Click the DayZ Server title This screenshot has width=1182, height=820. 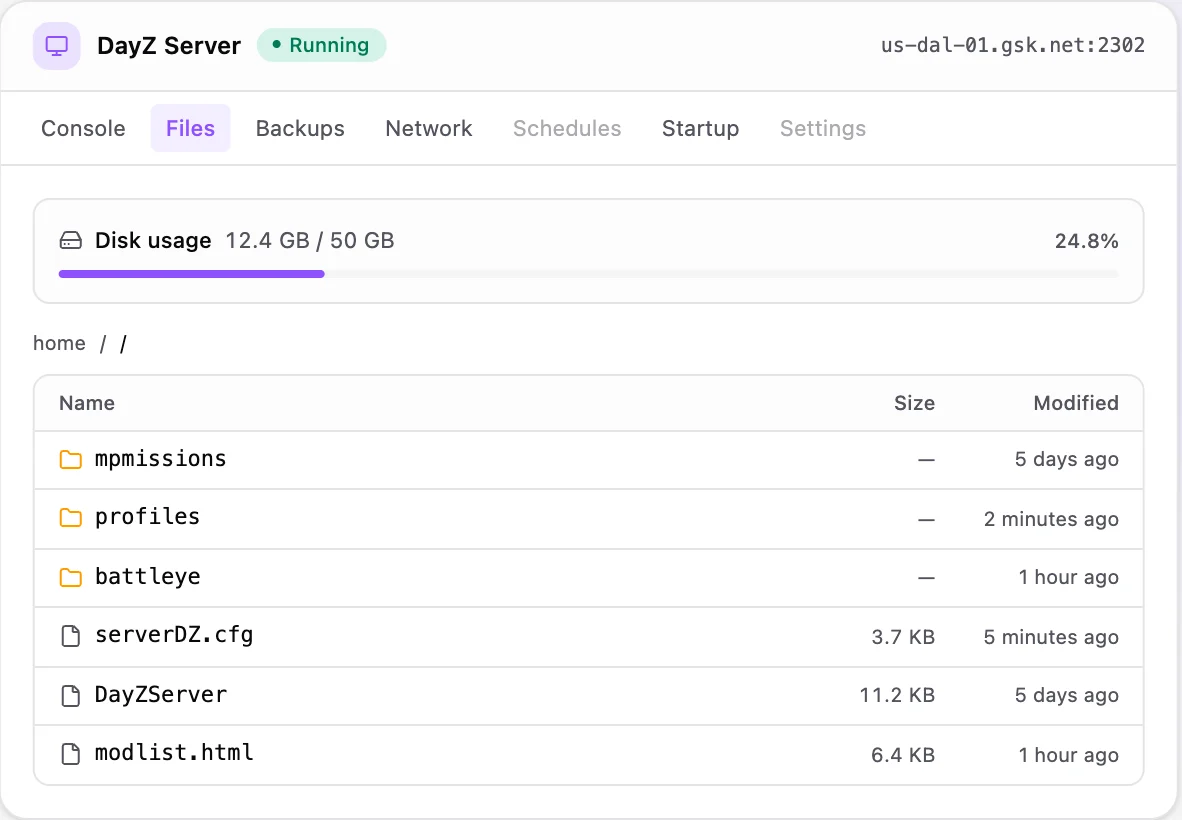point(169,46)
